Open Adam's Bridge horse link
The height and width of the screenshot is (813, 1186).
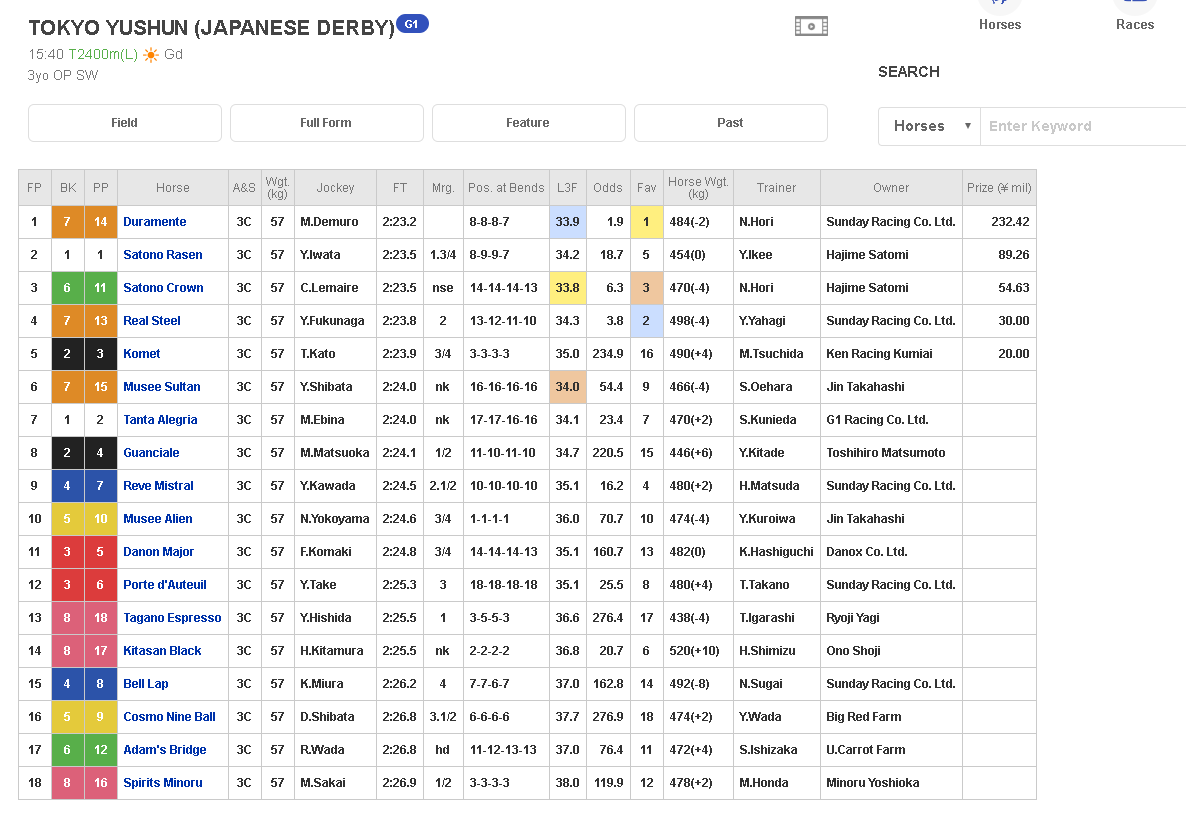tap(165, 750)
